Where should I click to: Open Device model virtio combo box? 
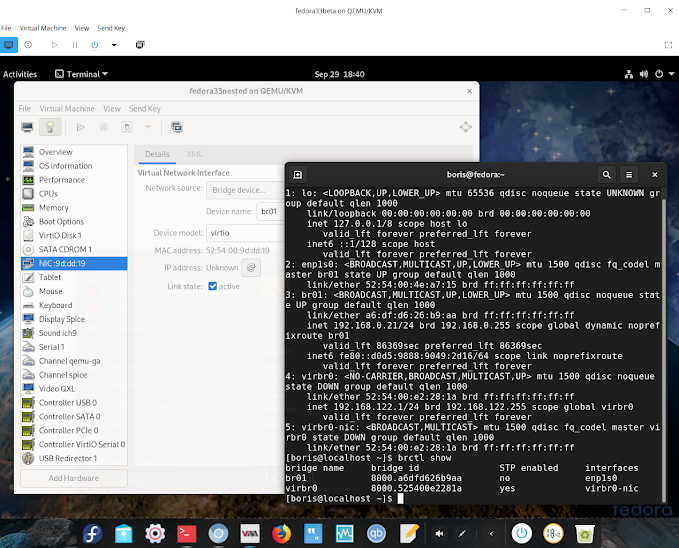coord(246,233)
